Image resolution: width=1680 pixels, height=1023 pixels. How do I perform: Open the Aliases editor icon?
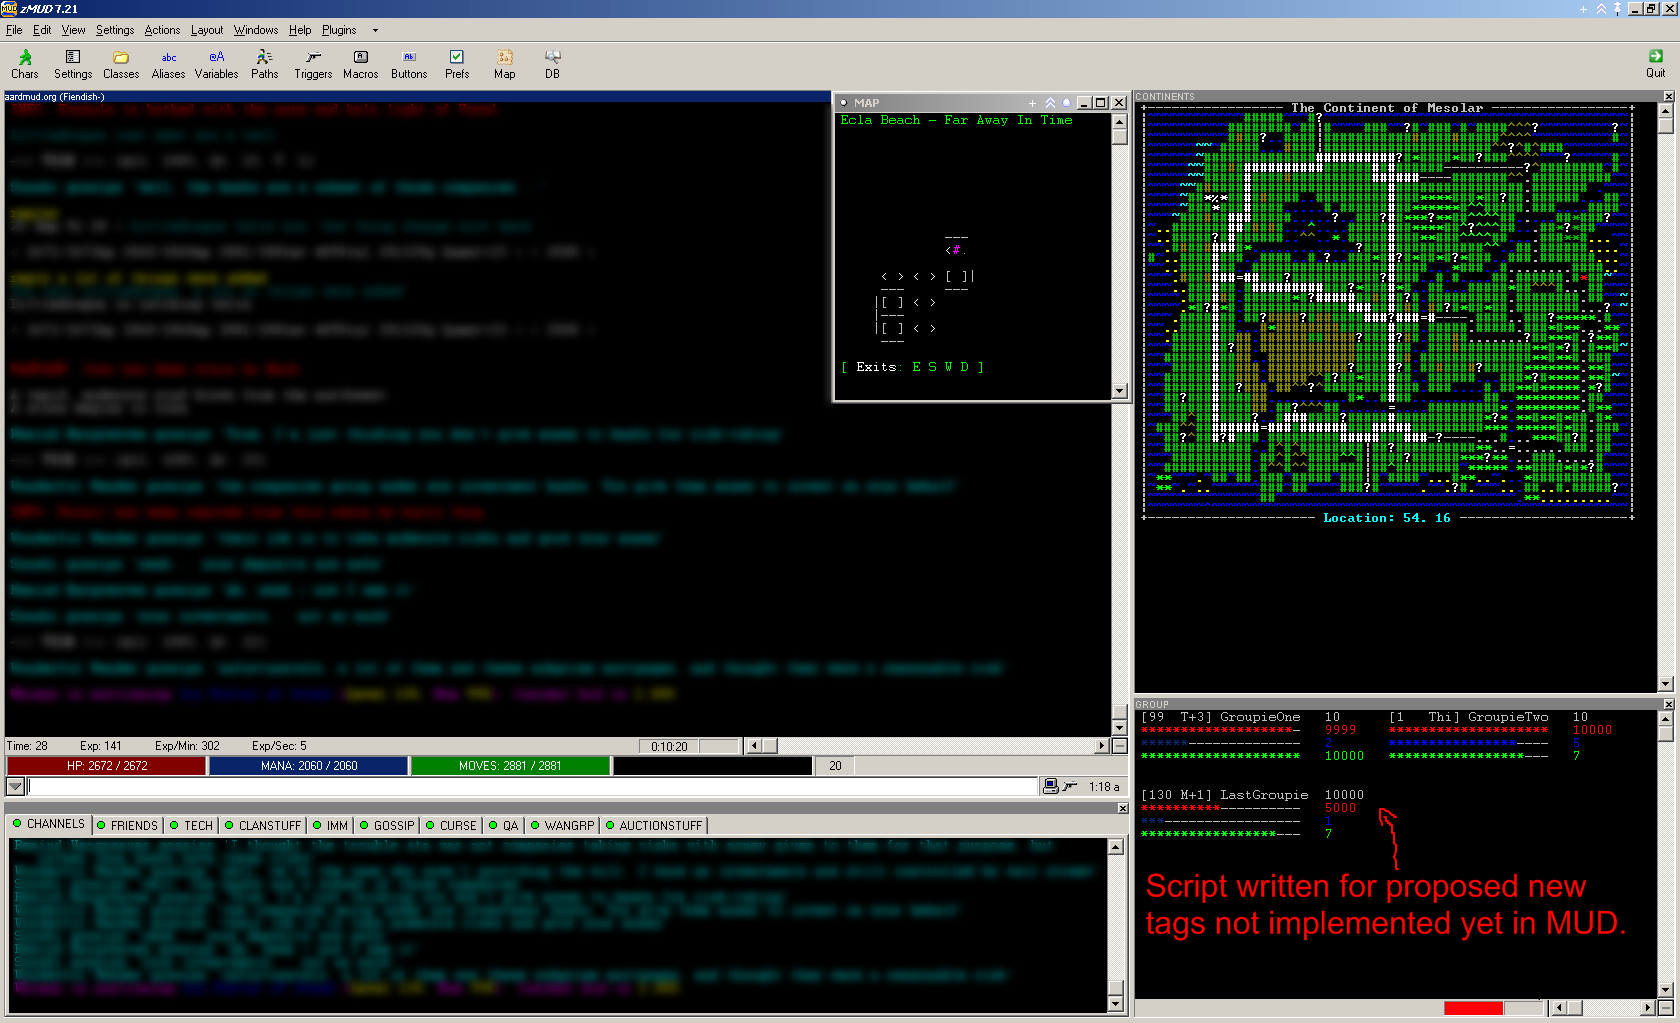[x=168, y=64]
